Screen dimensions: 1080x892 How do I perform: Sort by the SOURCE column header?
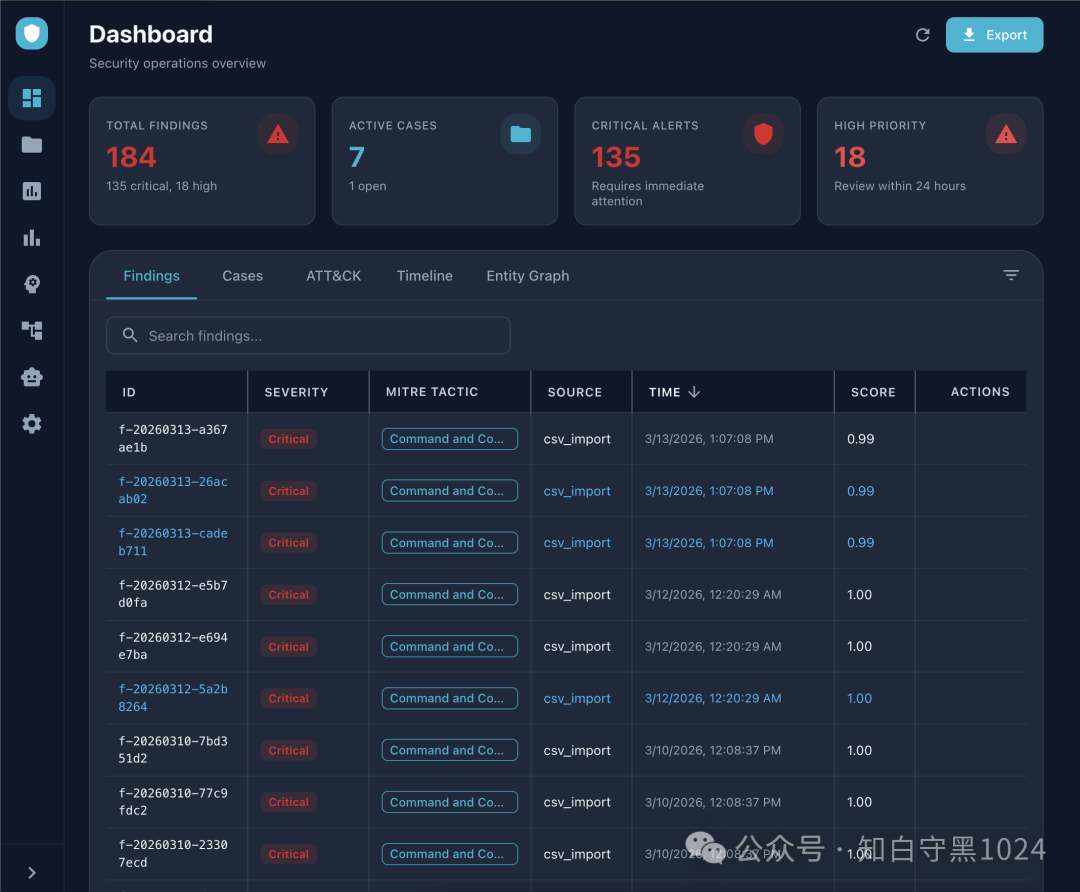point(574,392)
